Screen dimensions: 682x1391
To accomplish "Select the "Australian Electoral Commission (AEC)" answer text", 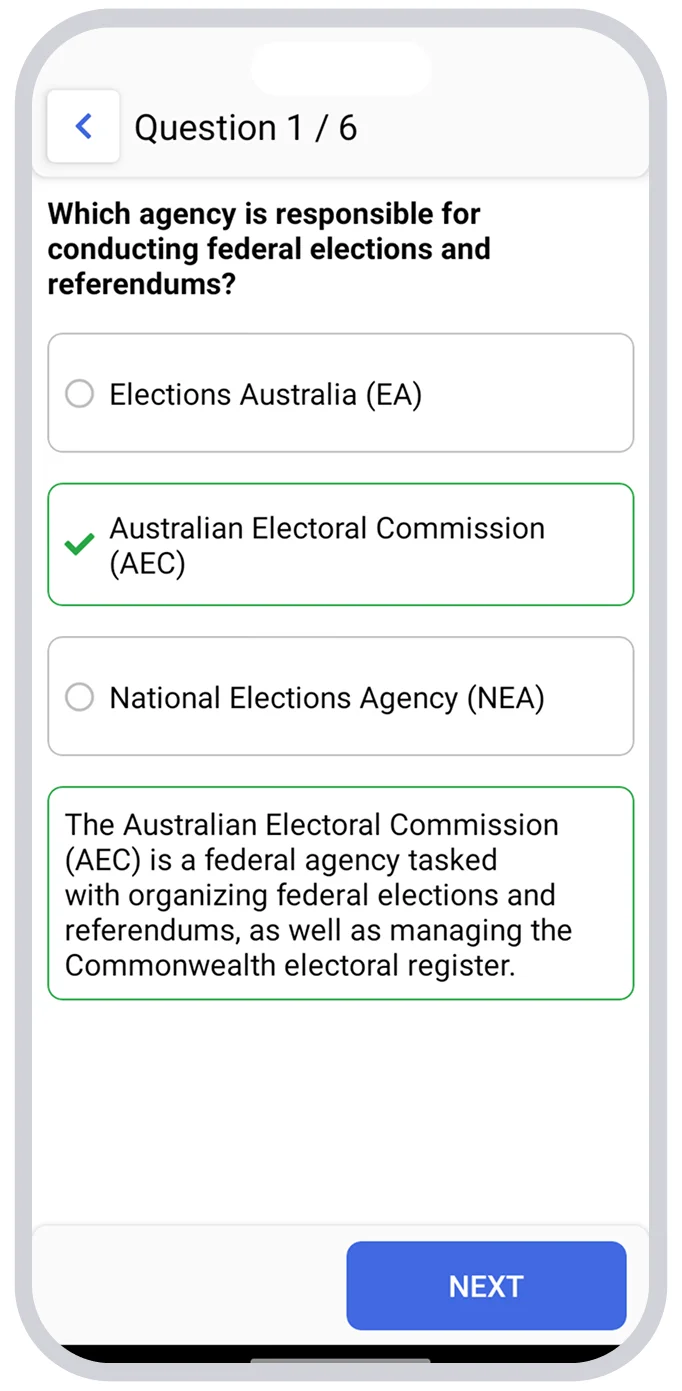I will pos(327,530).
